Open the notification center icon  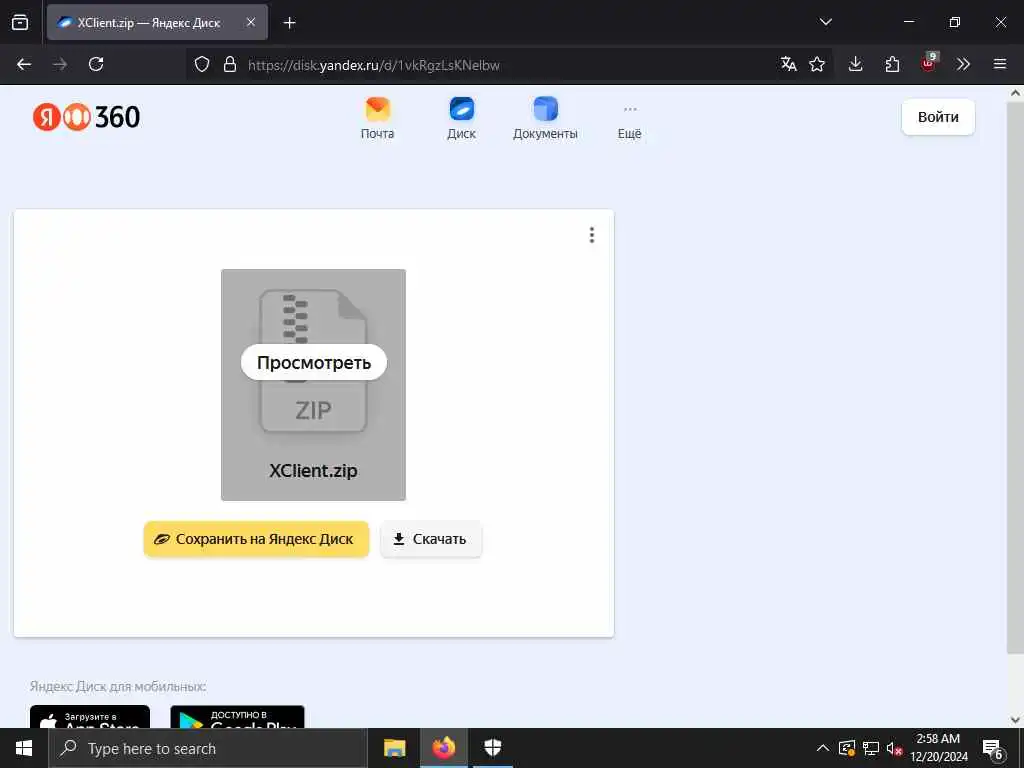(x=993, y=750)
